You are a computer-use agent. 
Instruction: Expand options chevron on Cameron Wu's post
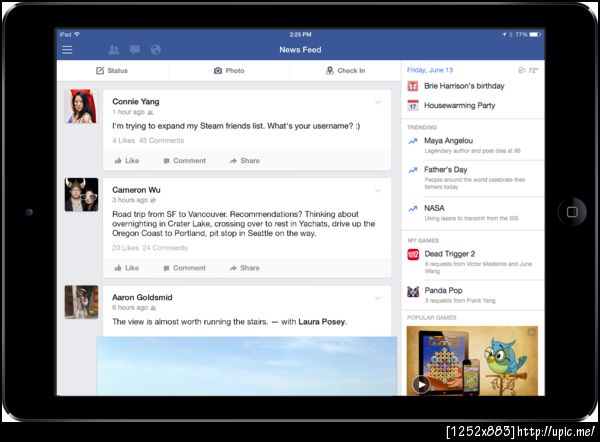(x=378, y=191)
